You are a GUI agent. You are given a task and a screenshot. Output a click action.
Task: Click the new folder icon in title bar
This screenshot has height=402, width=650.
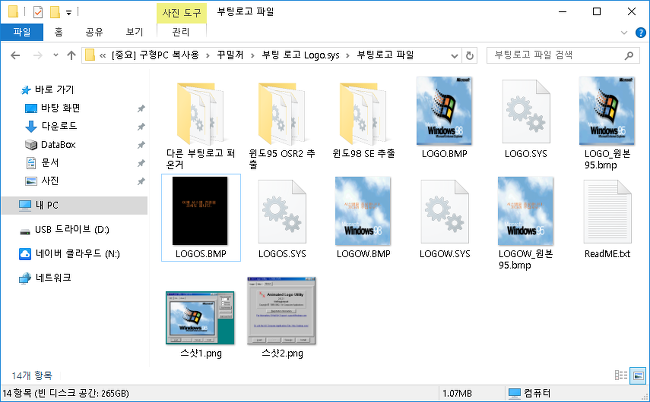55,12
